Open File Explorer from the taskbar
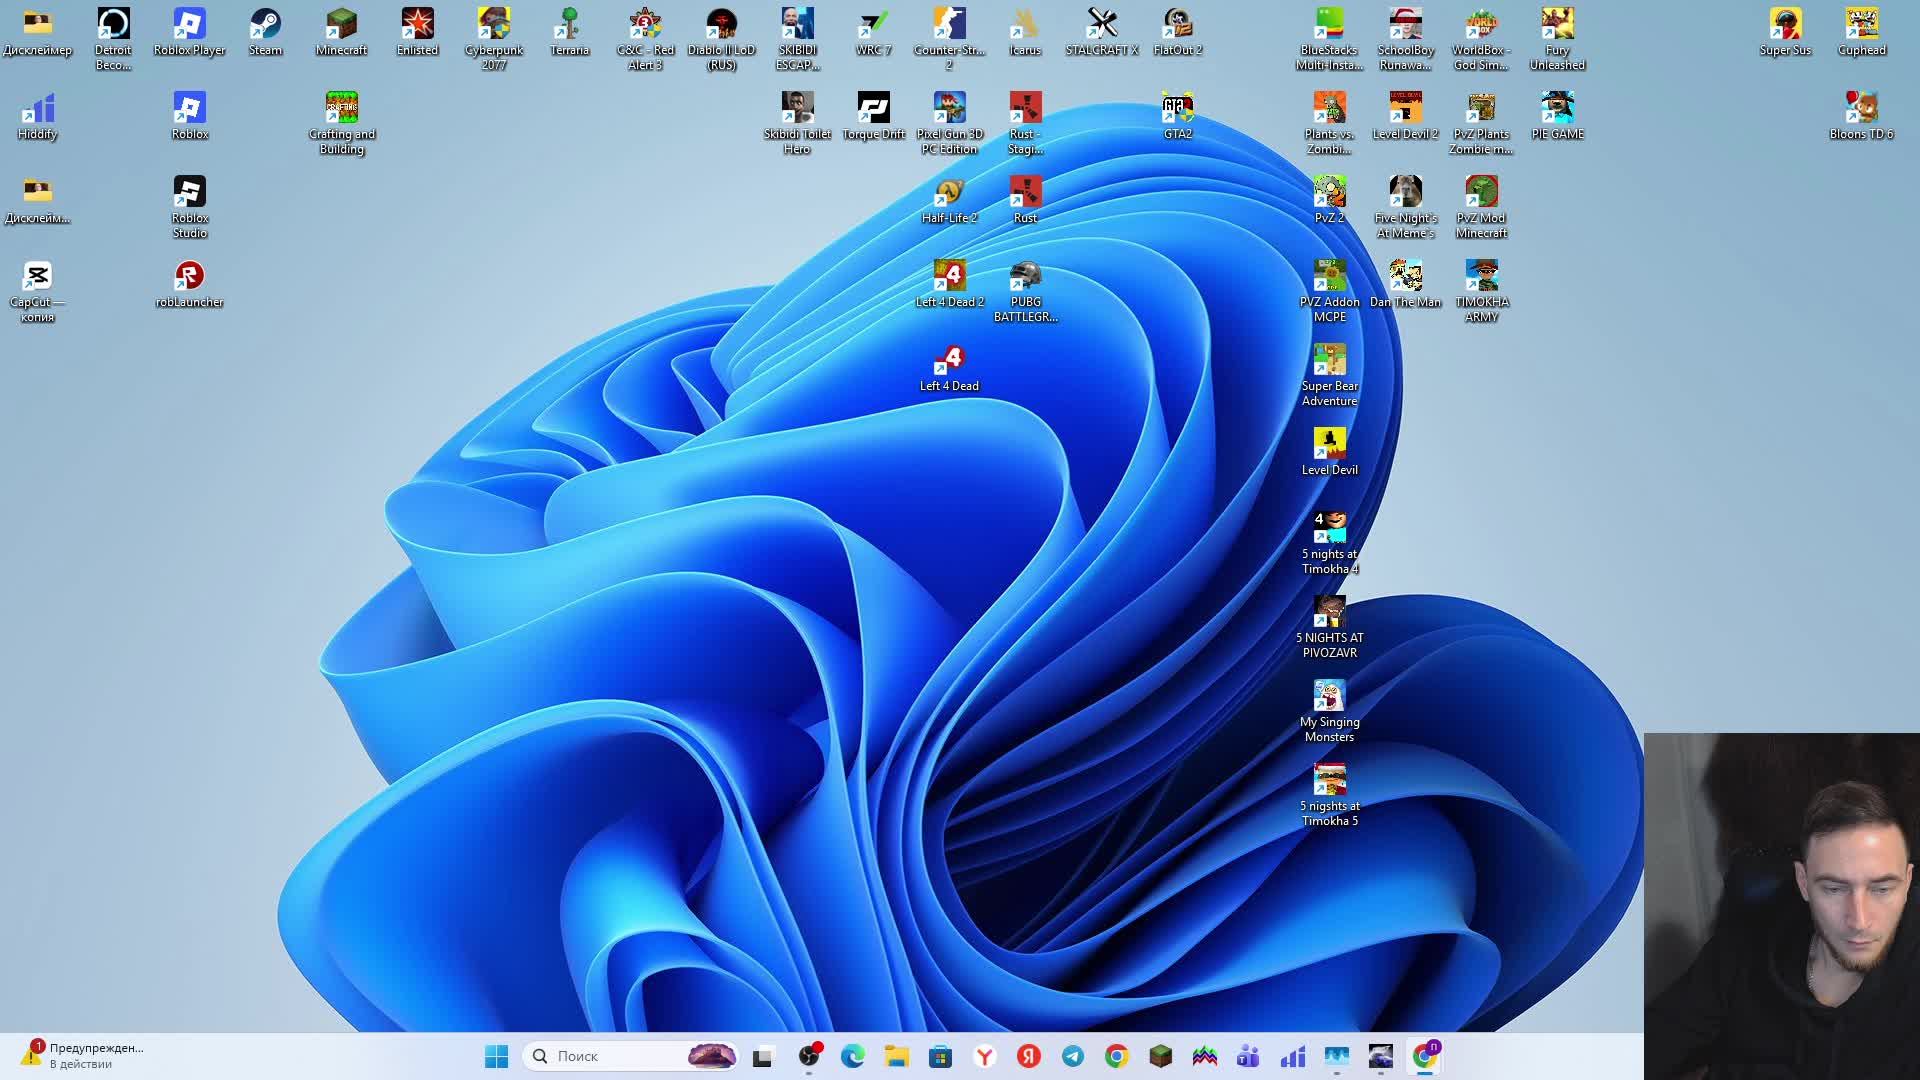This screenshot has height=1080, width=1920. (896, 1056)
